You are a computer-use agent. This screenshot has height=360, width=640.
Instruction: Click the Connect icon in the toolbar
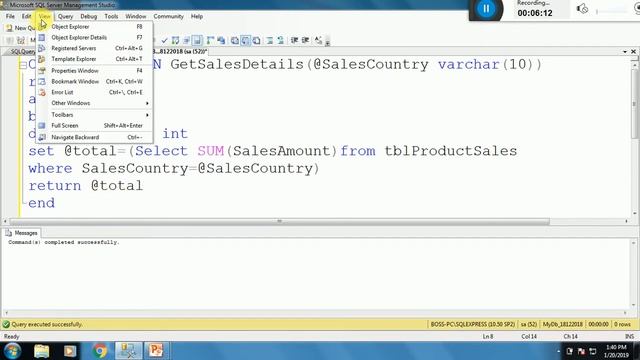pyautogui.click(x=10, y=40)
